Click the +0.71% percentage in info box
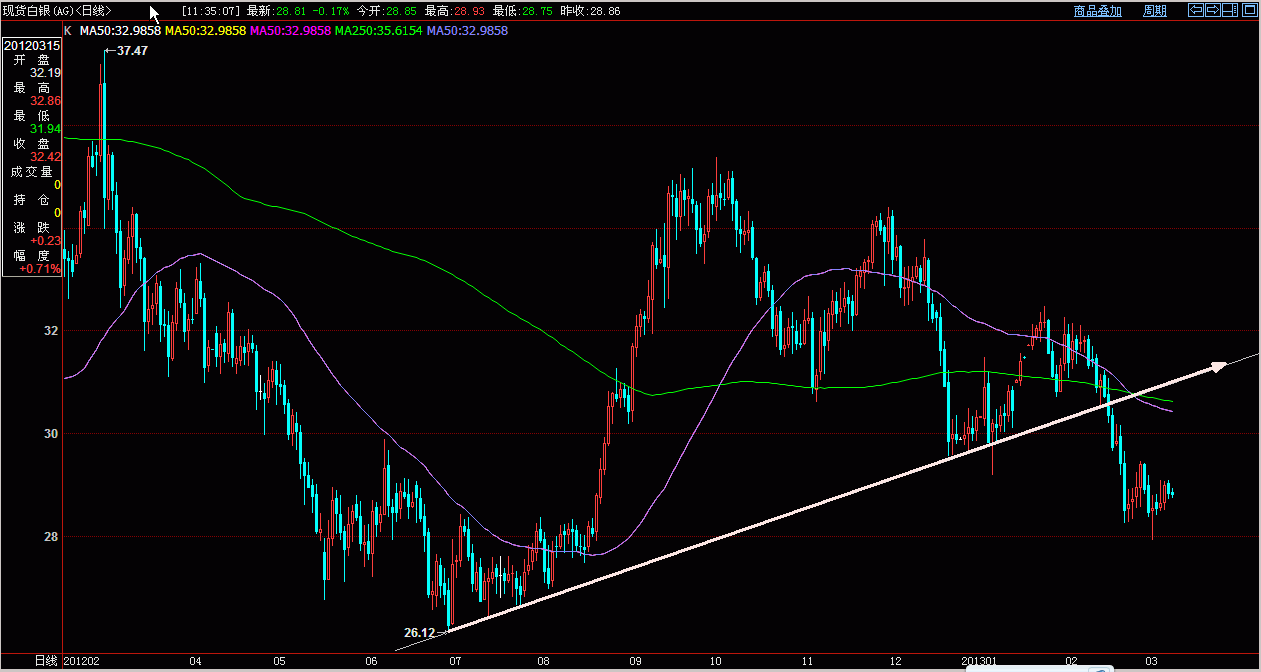1261x672 pixels. (x=40, y=269)
